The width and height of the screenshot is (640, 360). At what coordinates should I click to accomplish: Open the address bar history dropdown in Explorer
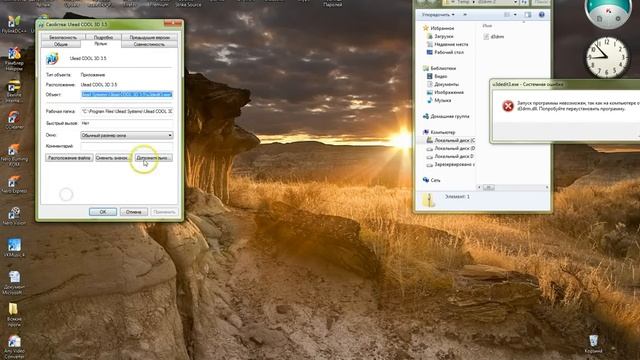(x=515, y=2)
